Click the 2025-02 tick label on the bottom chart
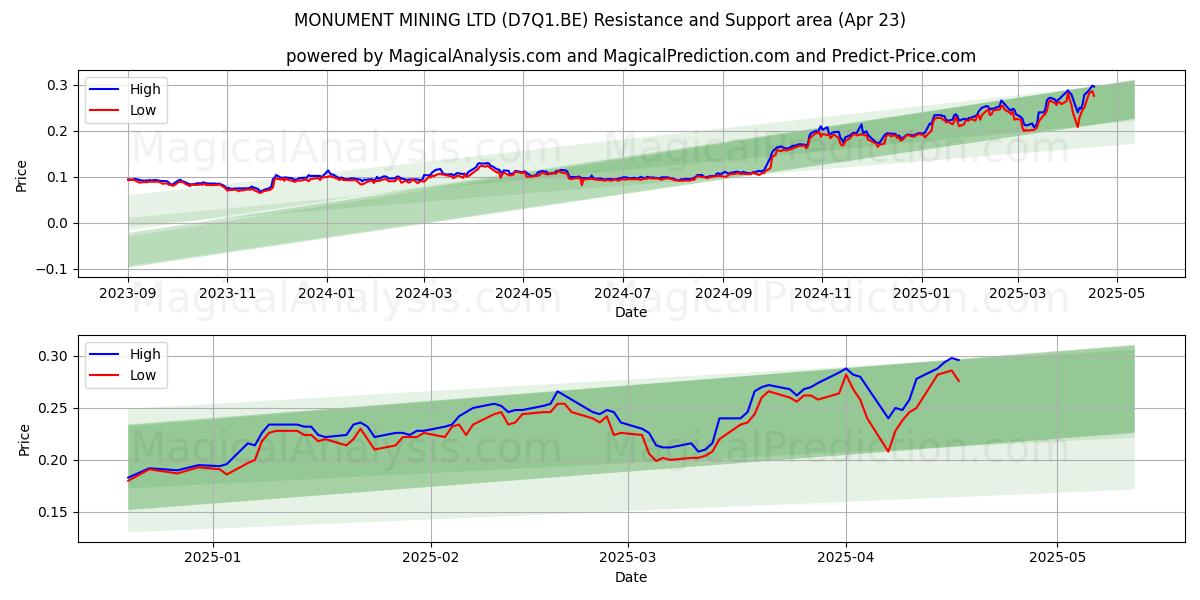This screenshot has height=600, width=1200. 432,560
